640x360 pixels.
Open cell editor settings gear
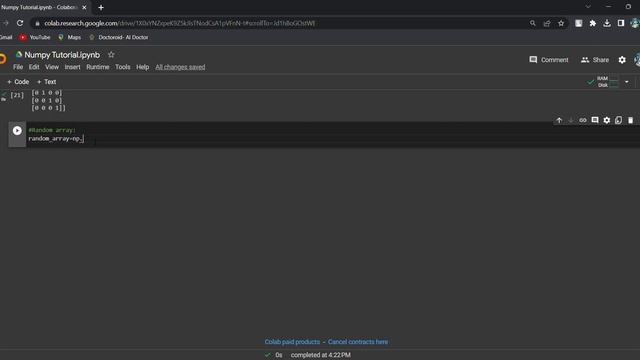tap(607, 120)
